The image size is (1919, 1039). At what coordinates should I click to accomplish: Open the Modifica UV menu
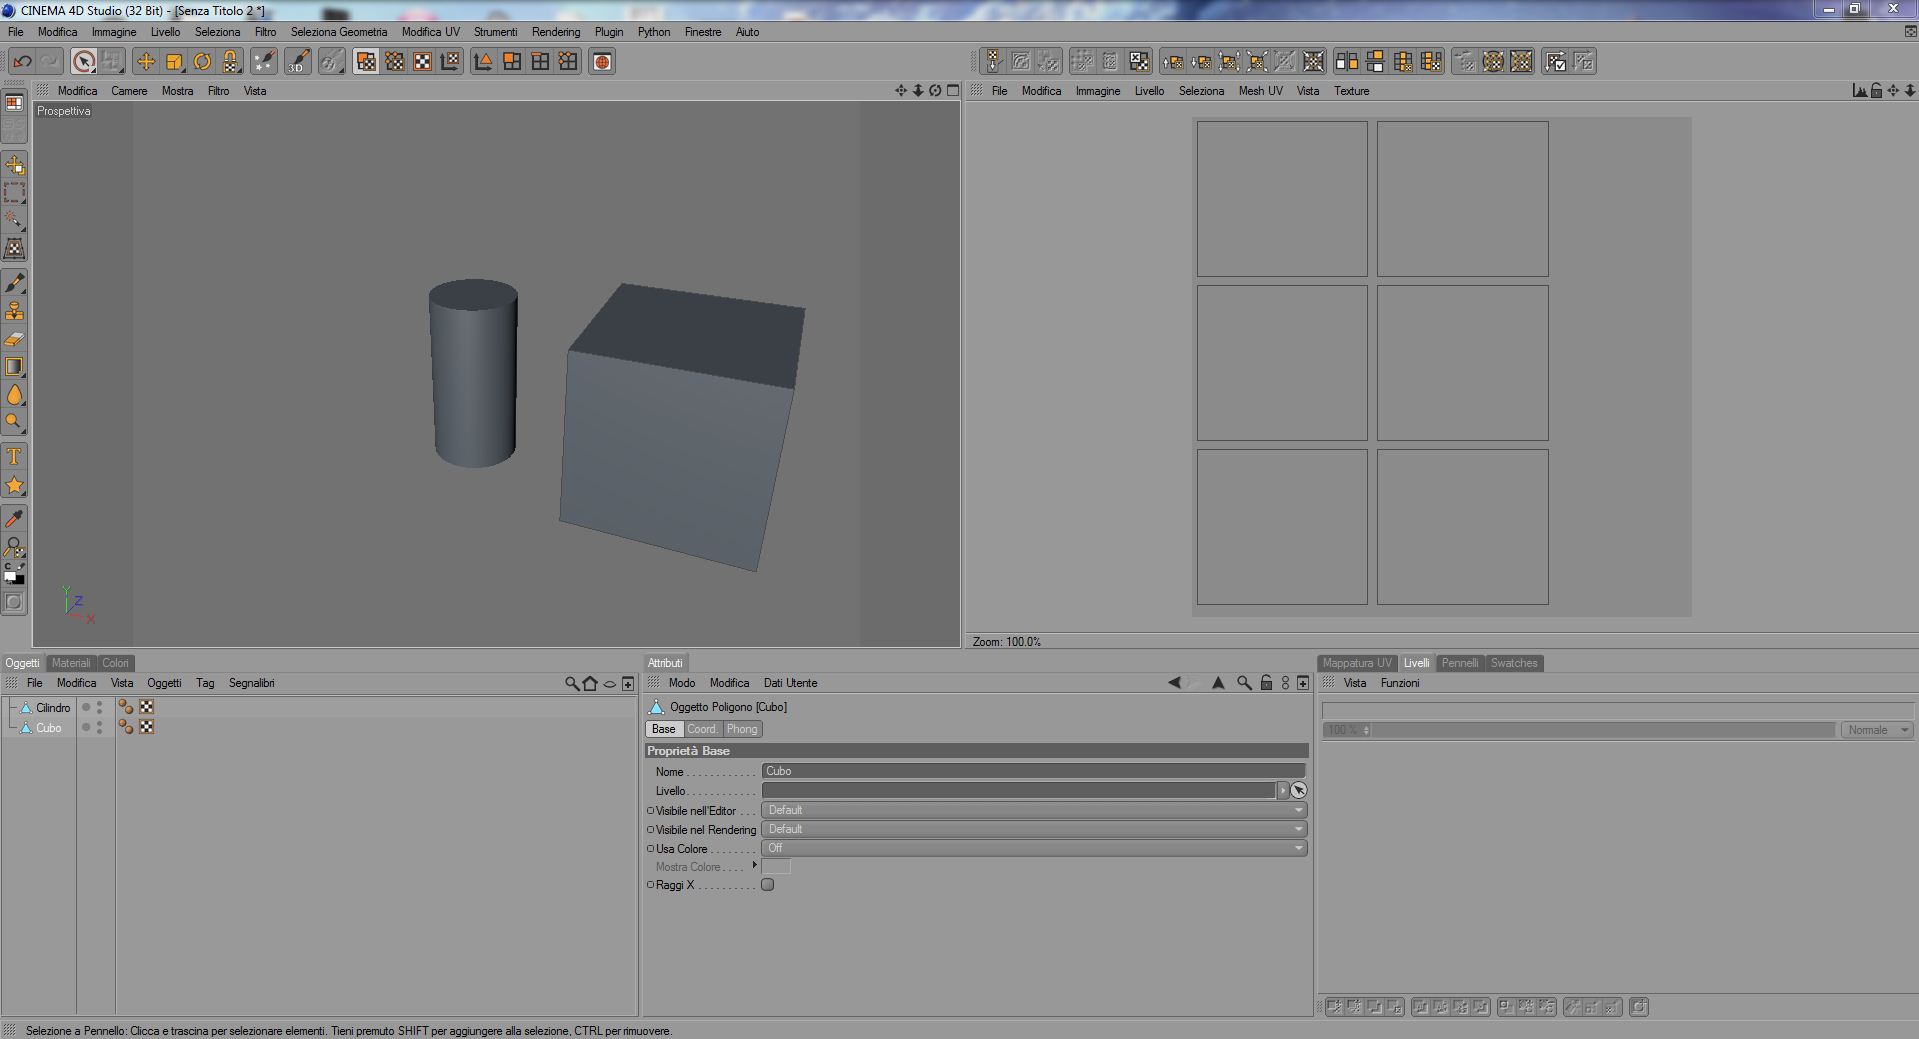click(431, 32)
